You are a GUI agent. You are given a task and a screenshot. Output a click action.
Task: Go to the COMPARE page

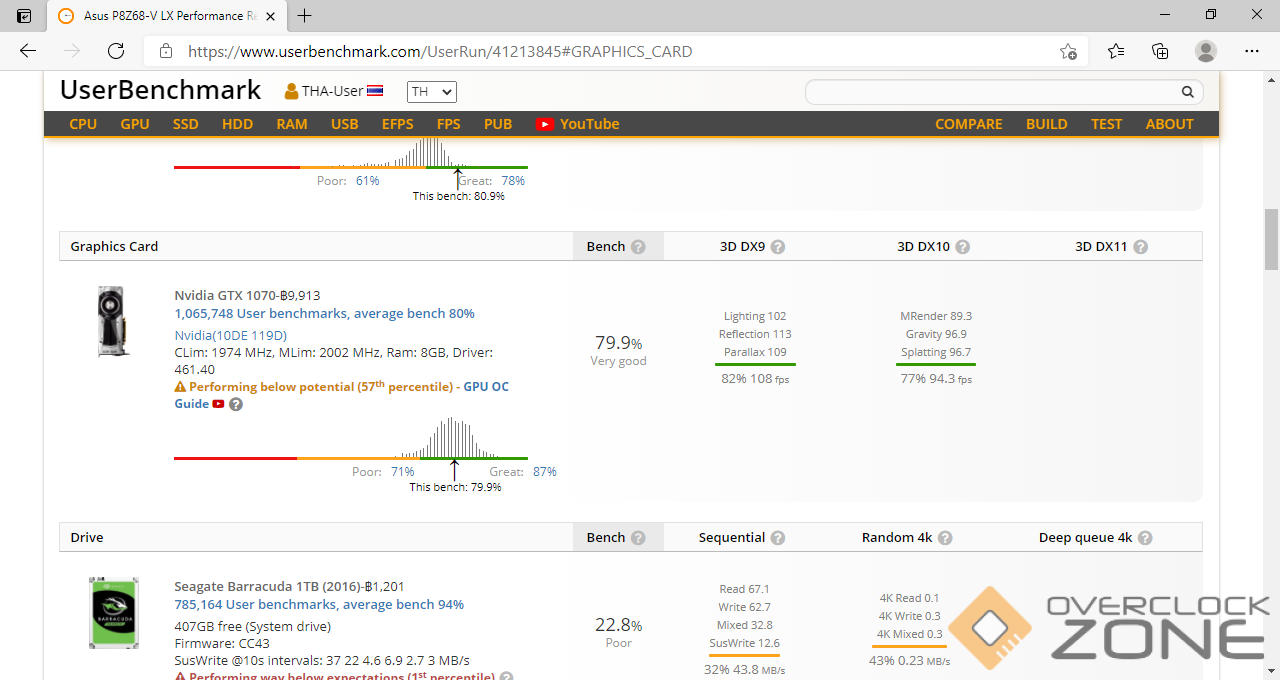tap(968, 124)
